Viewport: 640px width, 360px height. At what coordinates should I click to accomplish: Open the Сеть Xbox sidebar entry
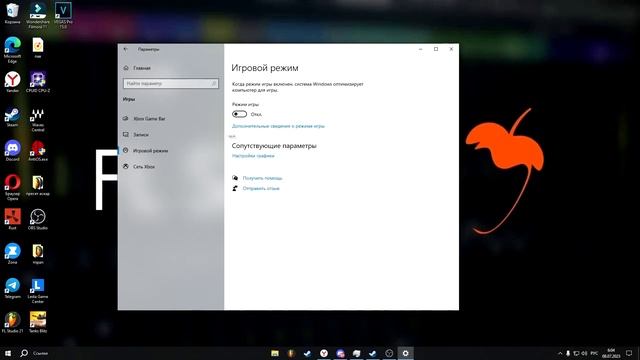(x=144, y=167)
